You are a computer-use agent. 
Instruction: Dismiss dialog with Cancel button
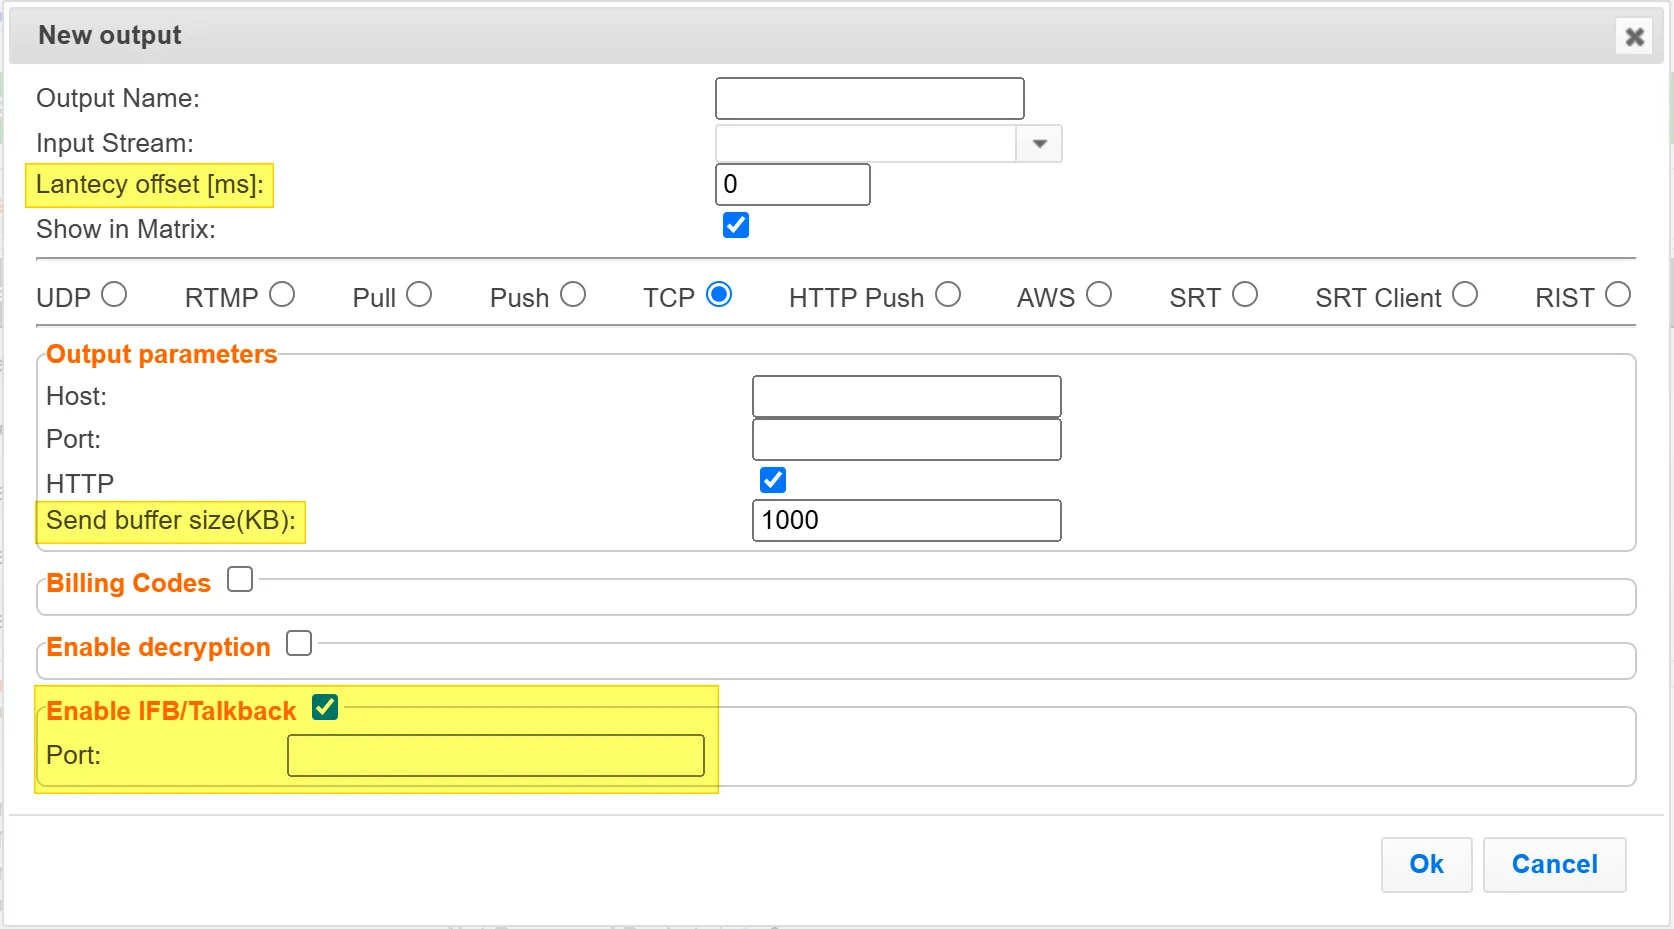coord(1554,865)
